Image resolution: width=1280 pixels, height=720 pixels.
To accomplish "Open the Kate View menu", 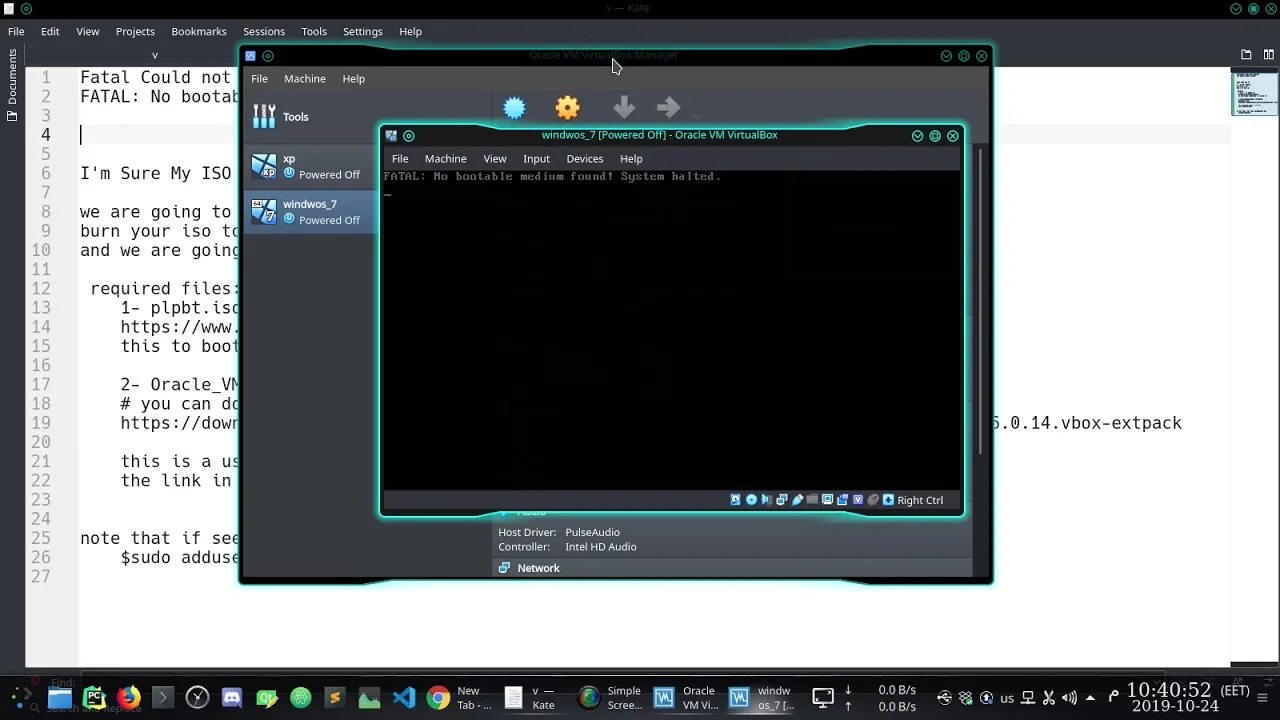I will click(x=88, y=31).
